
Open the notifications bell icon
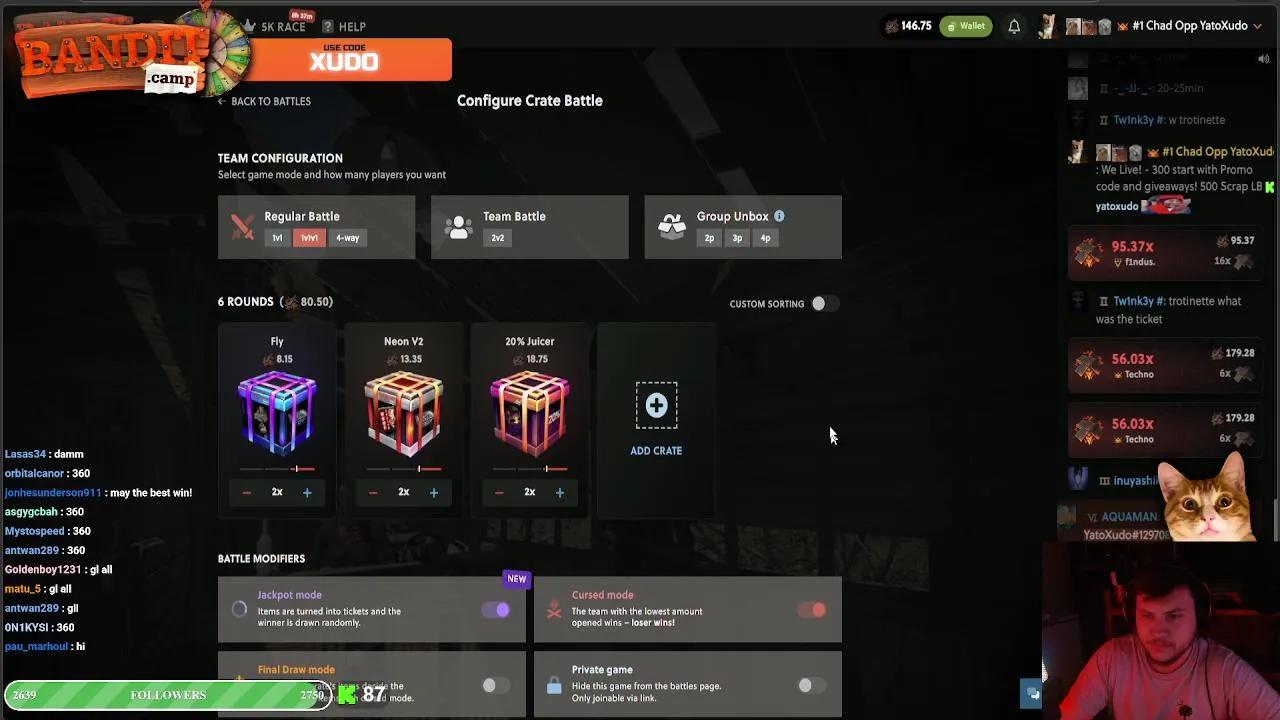1014,27
